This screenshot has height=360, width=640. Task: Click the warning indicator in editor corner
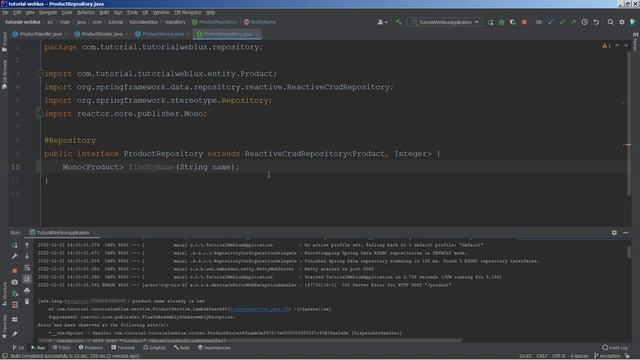[606, 46]
